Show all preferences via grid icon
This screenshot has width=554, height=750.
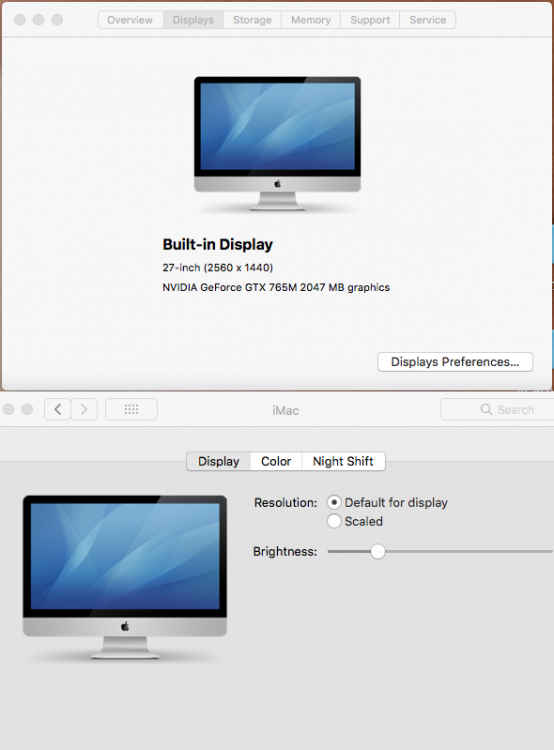(131, 409)
